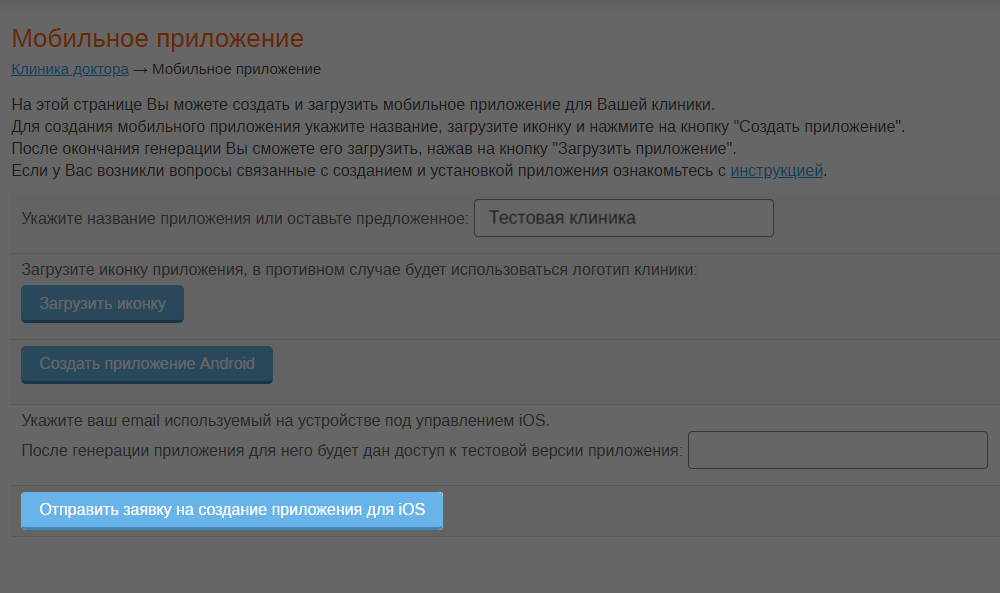Click the current breadcrumb text Мобильное приложение
The height and width of the screenshot is (593, 1000).
pos(237,70)
